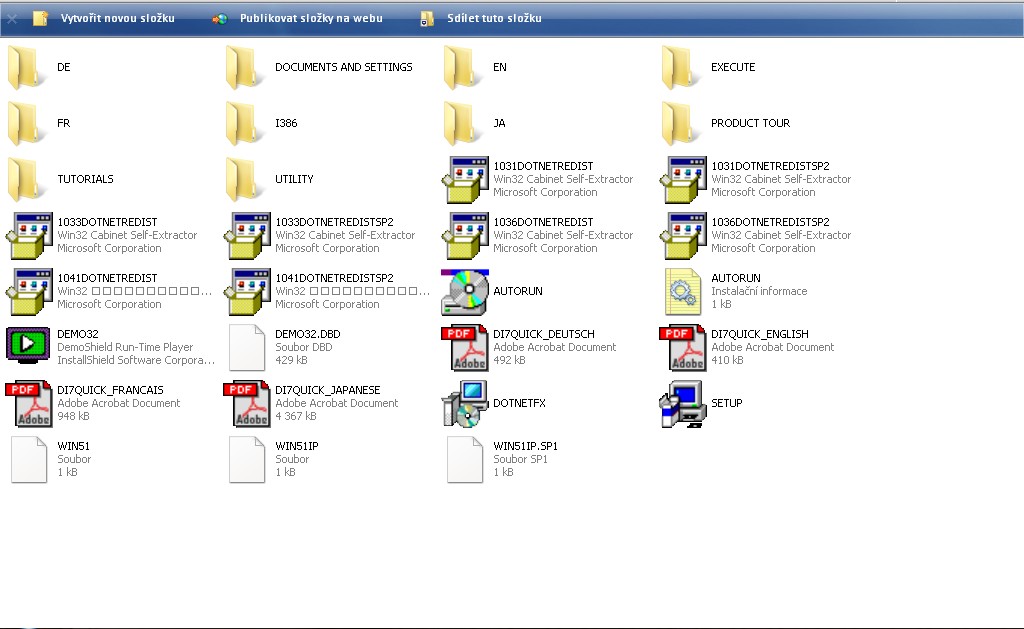Select the DI7QUICK_JAPANESE PDF icon

point(247,404)
